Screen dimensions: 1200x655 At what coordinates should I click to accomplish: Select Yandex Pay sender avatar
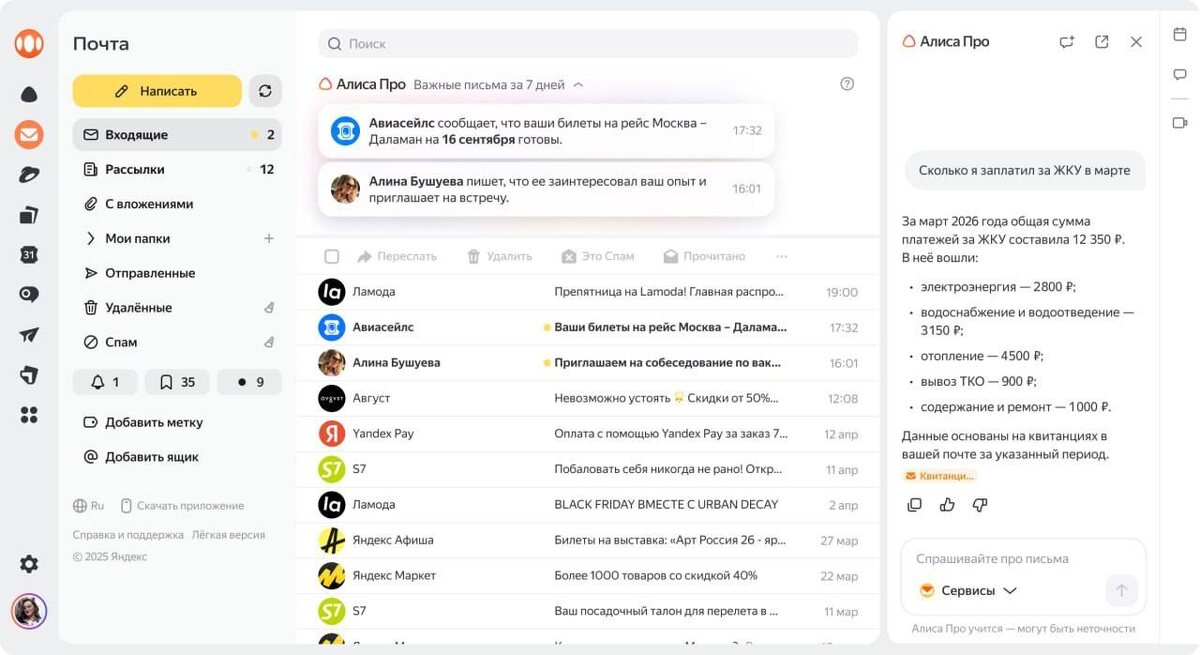tap(332, 434)
